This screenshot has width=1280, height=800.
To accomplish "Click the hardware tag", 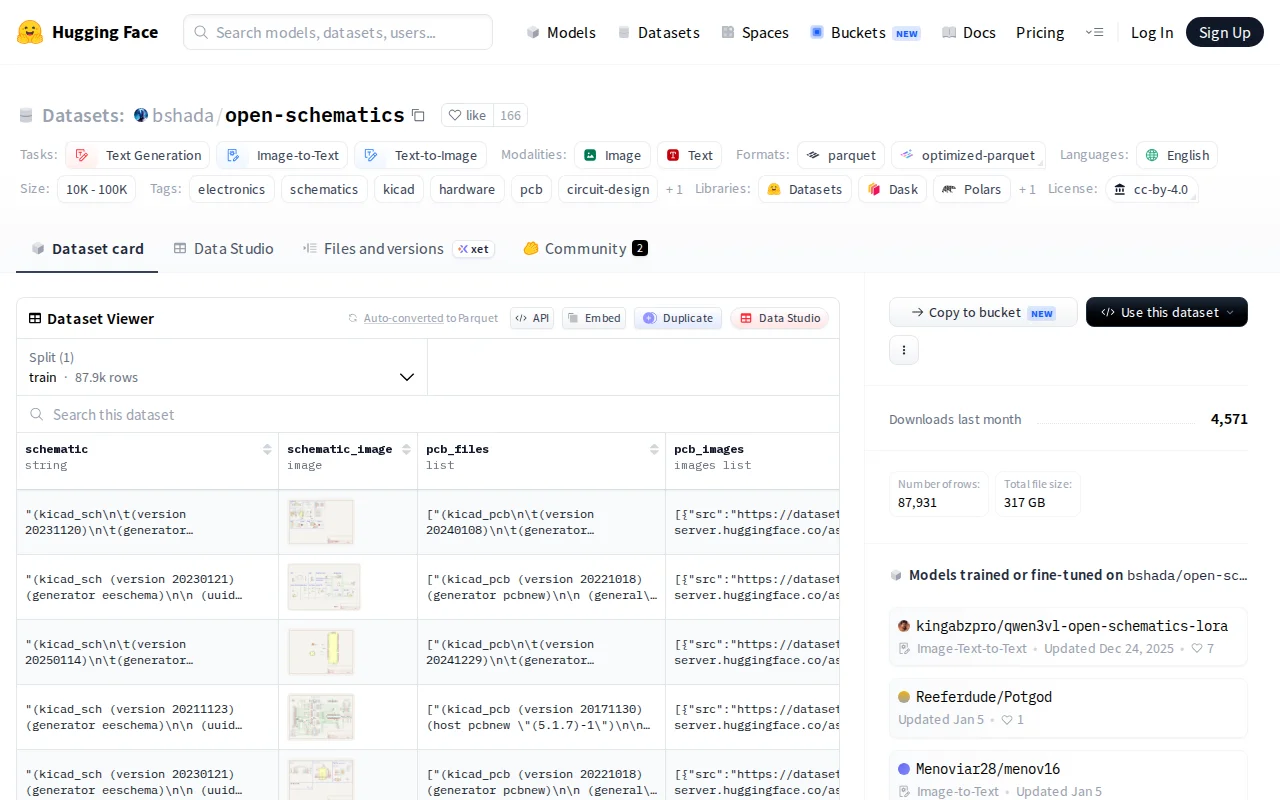I will pos(467,189).
